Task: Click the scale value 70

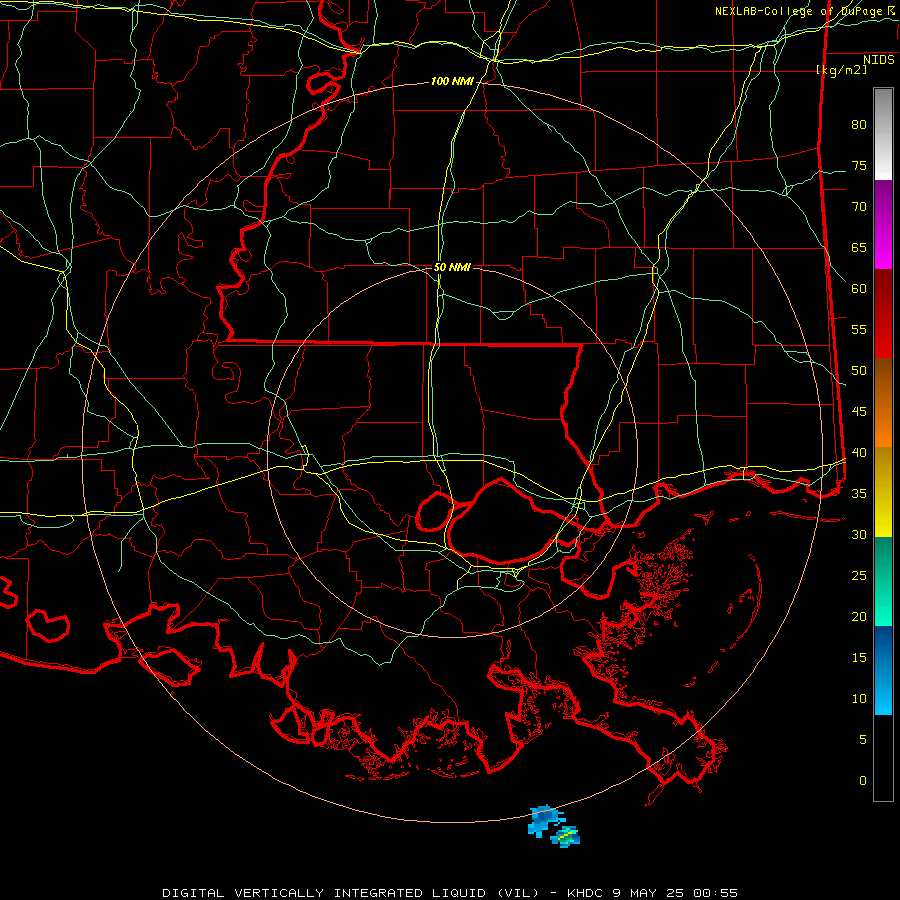Action: [x=859, y=207]
